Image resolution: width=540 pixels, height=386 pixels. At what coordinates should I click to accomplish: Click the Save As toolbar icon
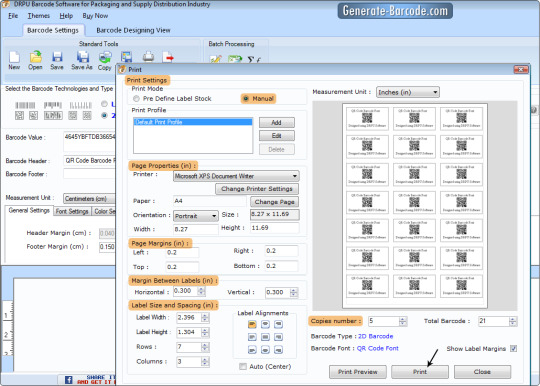point(83,57)
